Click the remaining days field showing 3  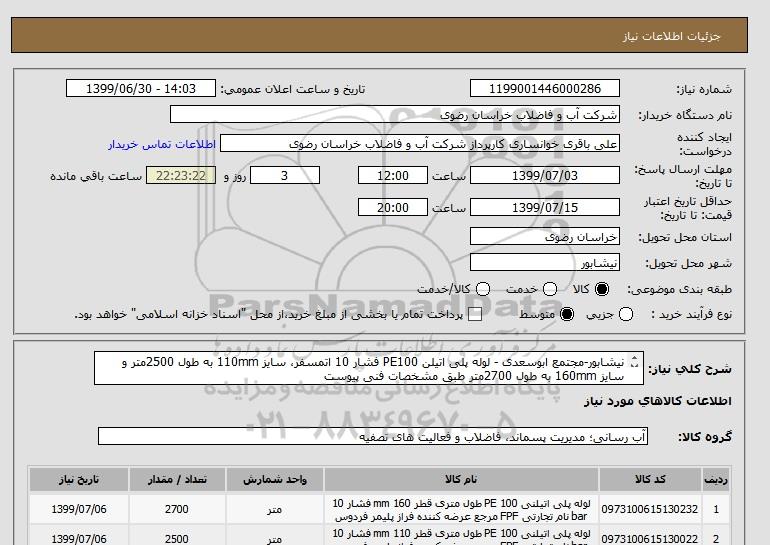285,175
